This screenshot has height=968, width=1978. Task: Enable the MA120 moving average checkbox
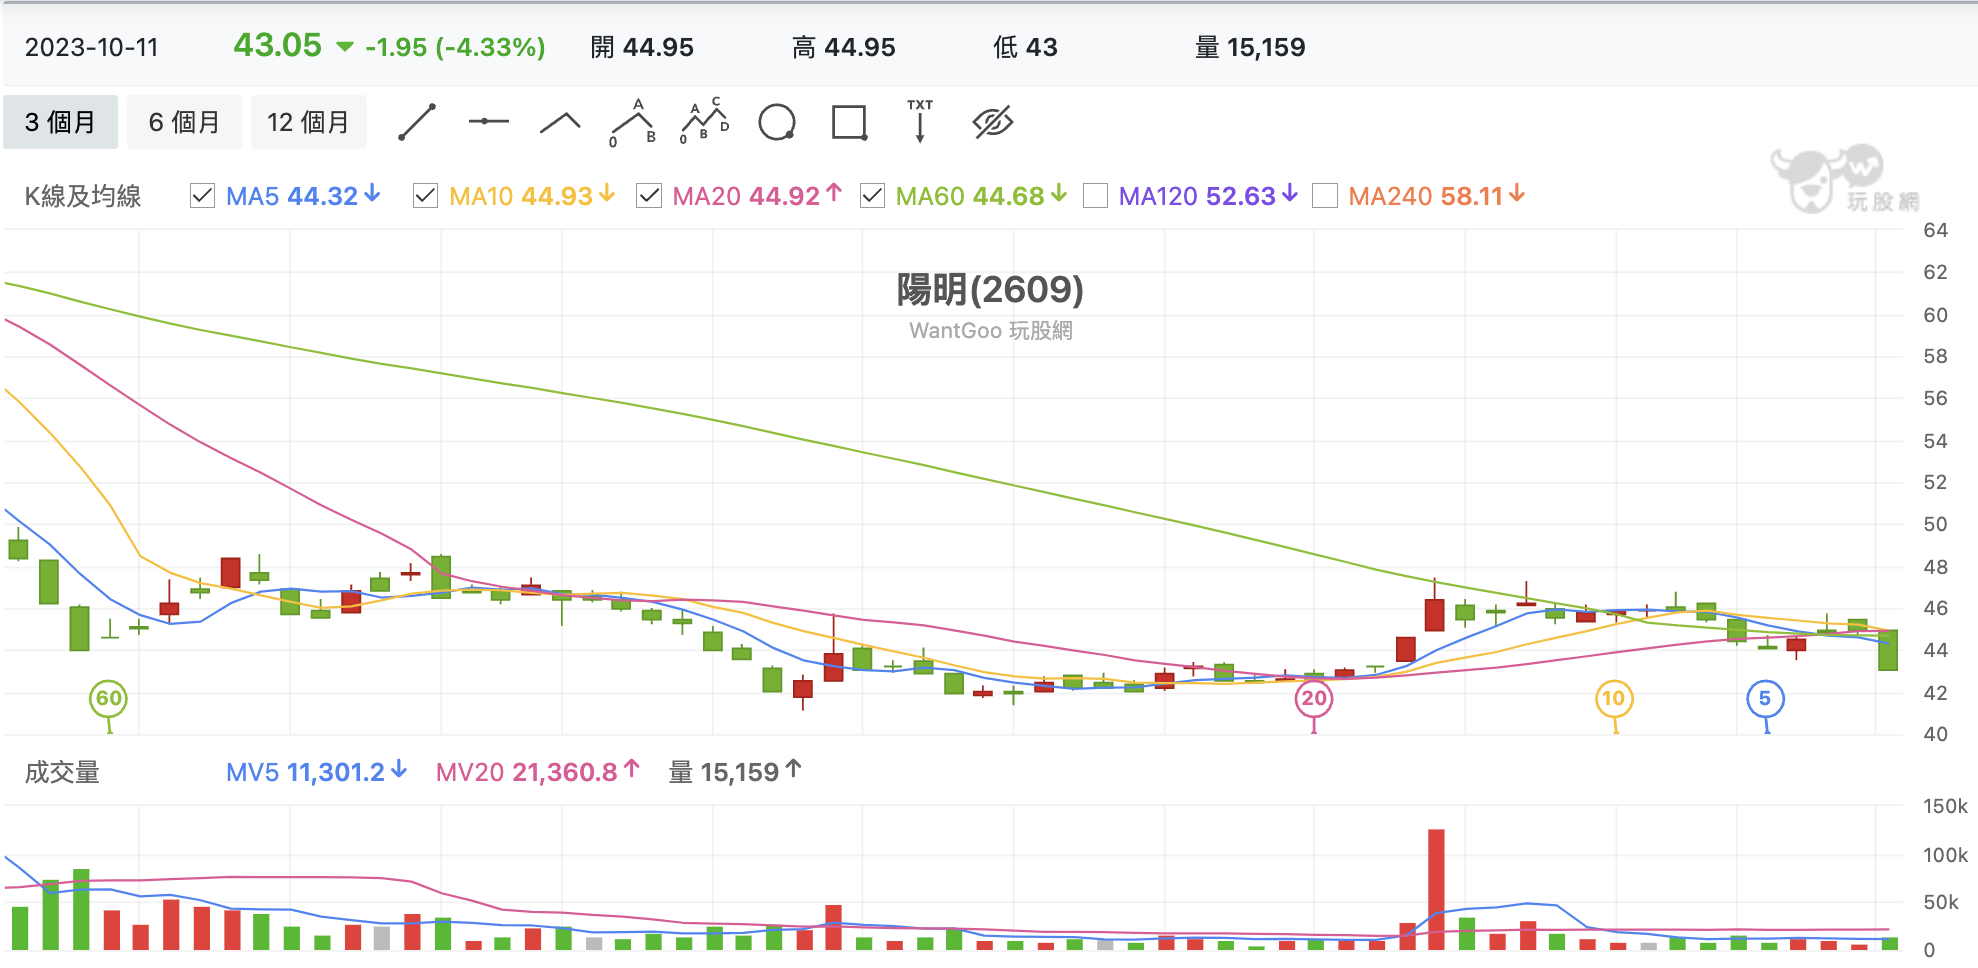click(1095, 196)
